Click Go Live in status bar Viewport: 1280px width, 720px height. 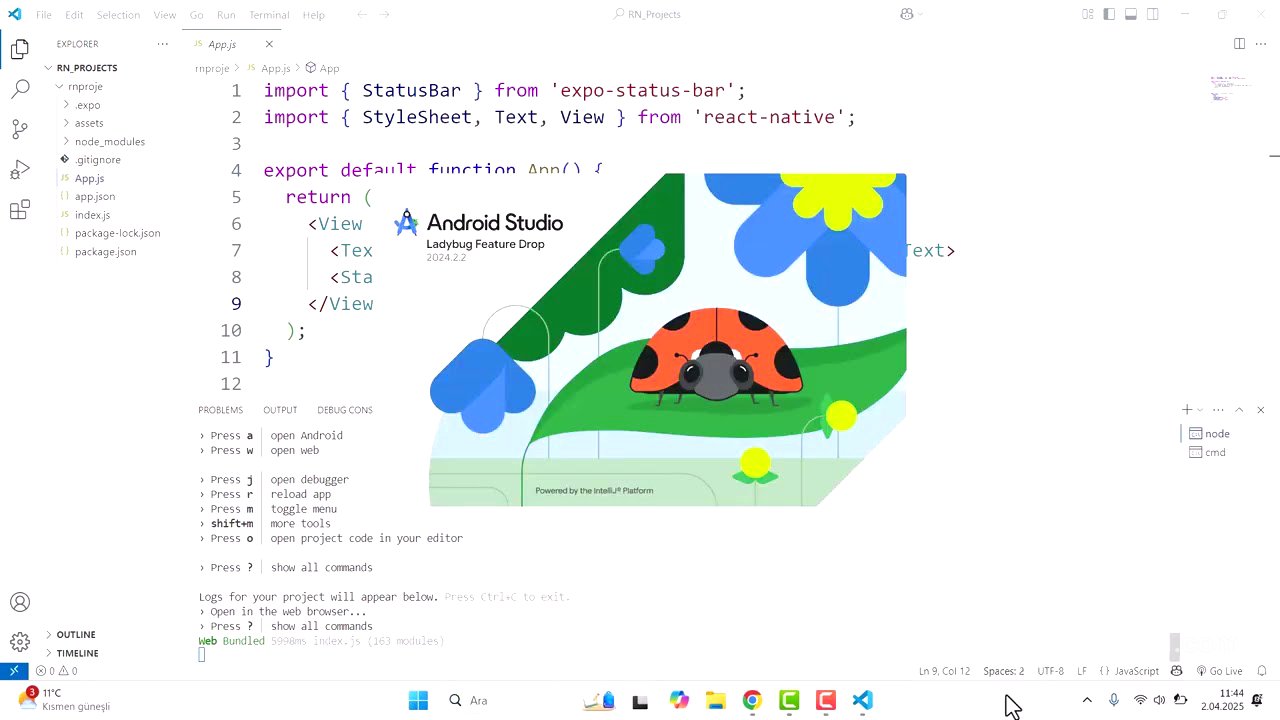(1219, 671)
